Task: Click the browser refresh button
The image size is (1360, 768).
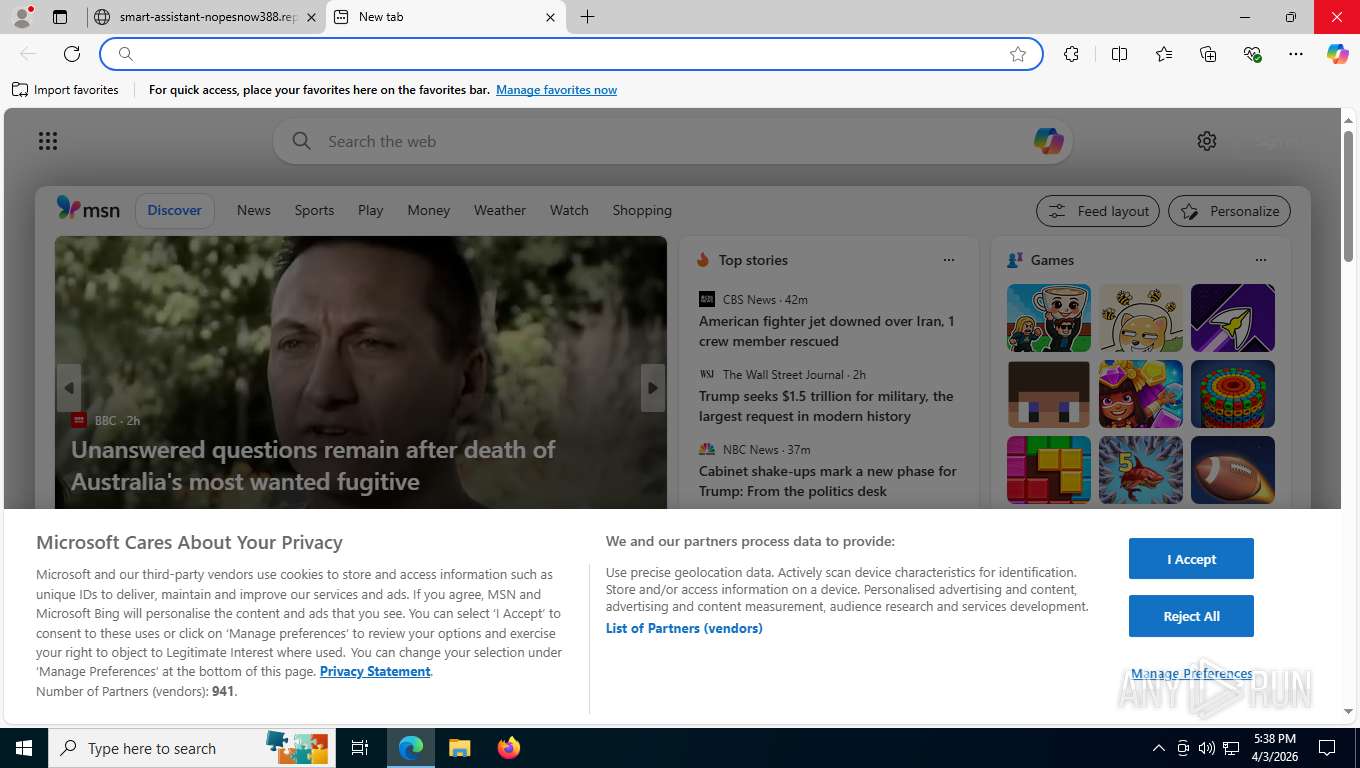Action: (x=72, y=54)
